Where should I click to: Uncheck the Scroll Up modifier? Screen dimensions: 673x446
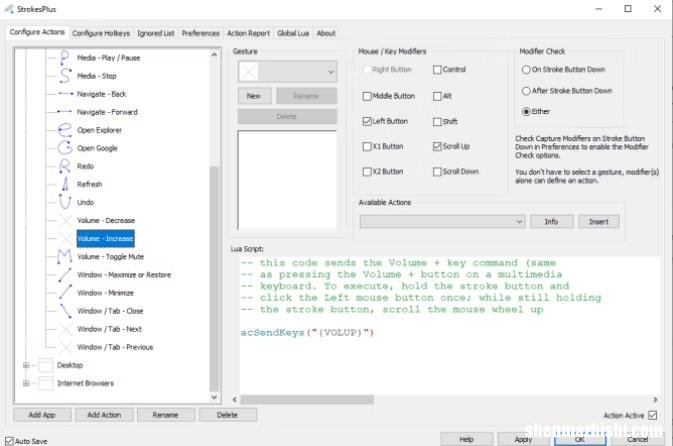[x=437, y=146]
